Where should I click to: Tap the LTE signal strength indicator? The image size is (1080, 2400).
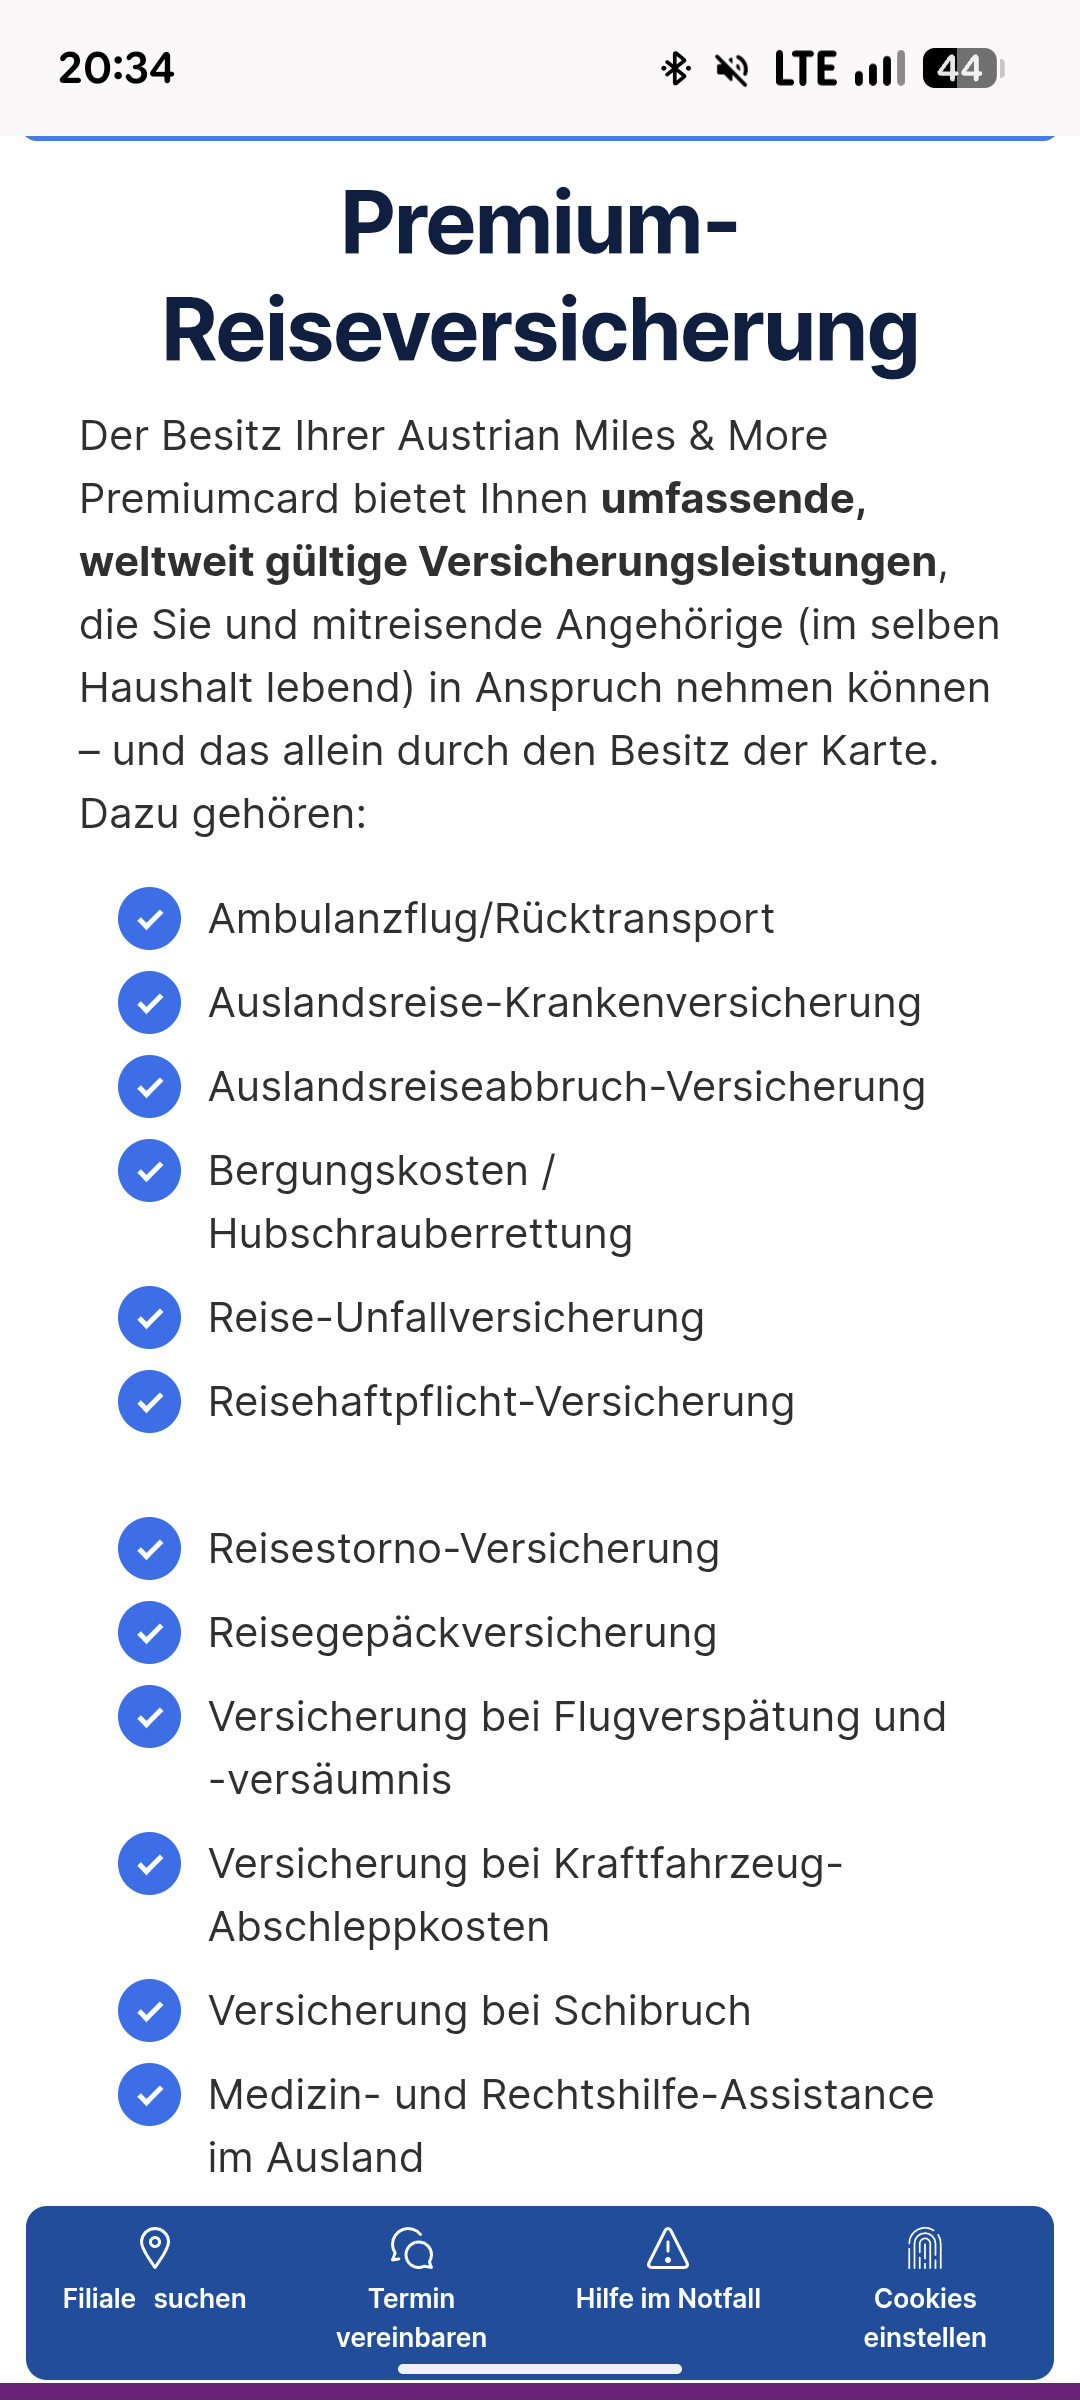(x=840, y=68)
